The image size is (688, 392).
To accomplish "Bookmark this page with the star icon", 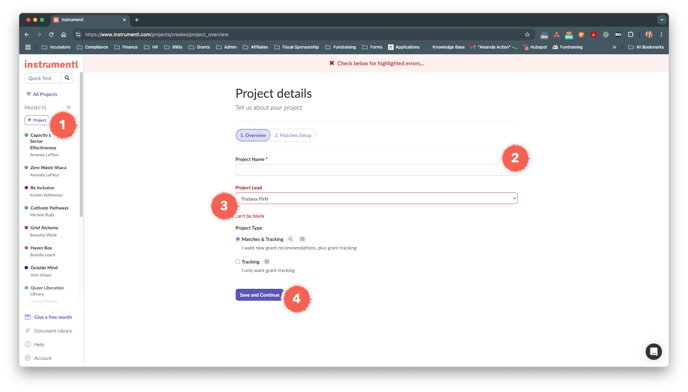I will (527, 34).
